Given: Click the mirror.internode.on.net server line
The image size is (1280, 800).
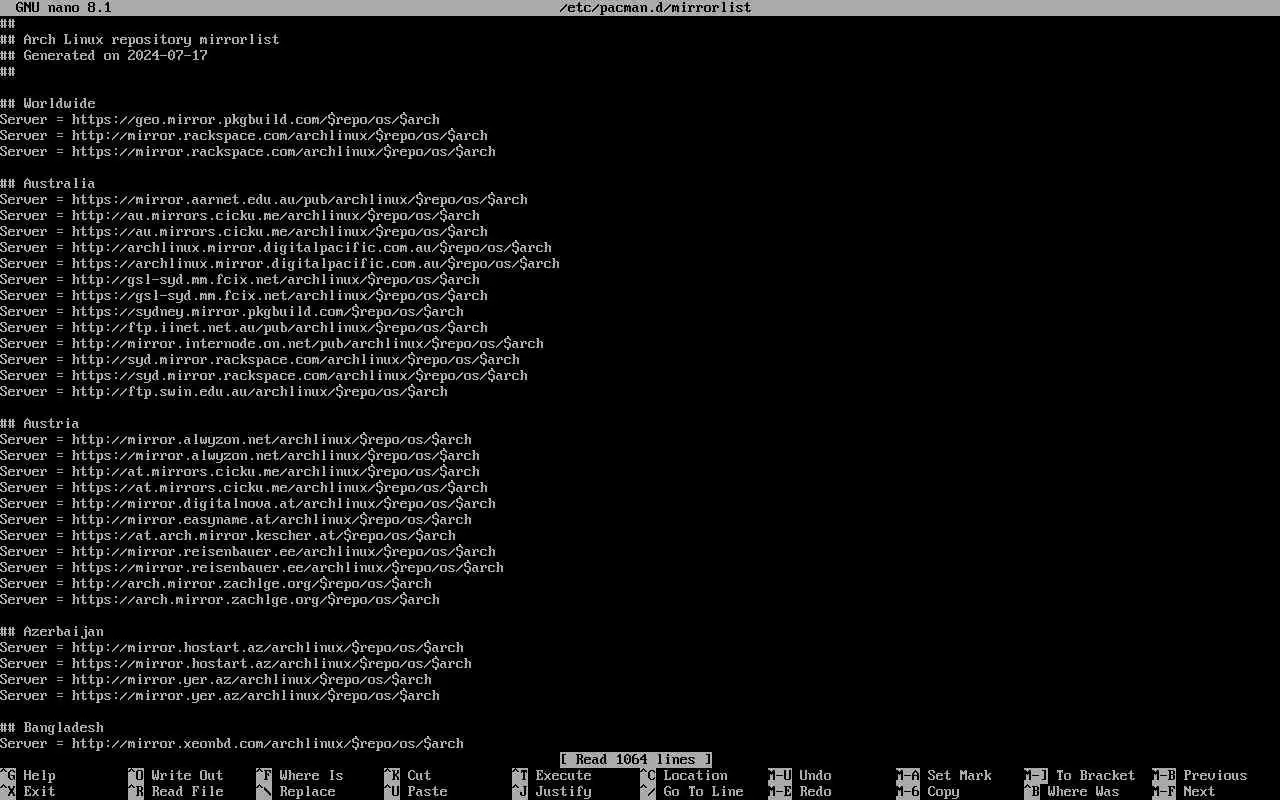Looking at the screenshot, I should [272, 343].
